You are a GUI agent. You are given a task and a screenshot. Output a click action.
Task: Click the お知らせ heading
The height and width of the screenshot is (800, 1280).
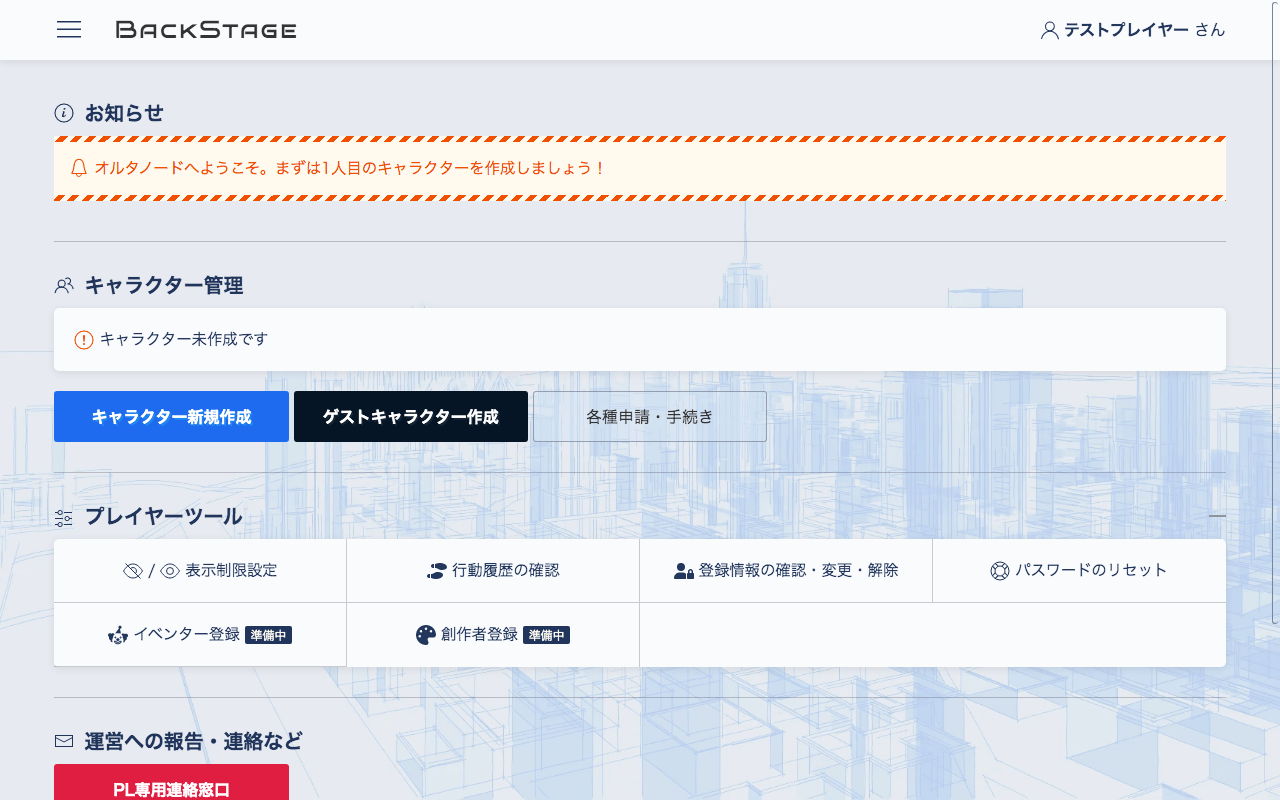124,113
